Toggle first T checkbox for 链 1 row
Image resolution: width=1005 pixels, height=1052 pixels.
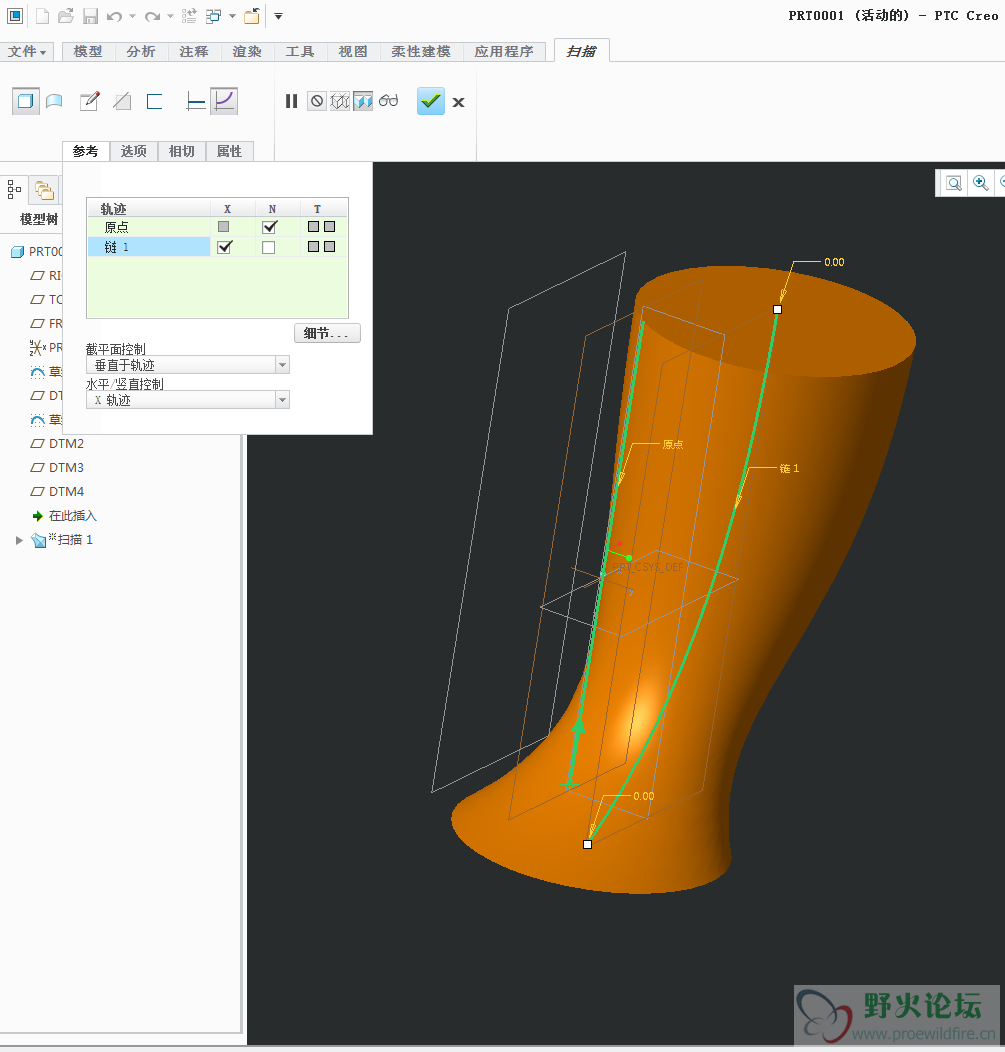[313, 247]
